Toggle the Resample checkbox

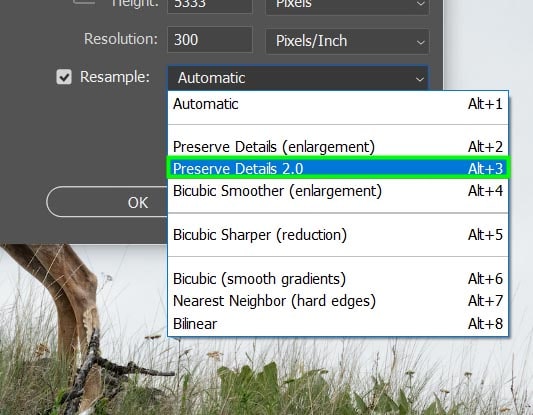(64, 77)
